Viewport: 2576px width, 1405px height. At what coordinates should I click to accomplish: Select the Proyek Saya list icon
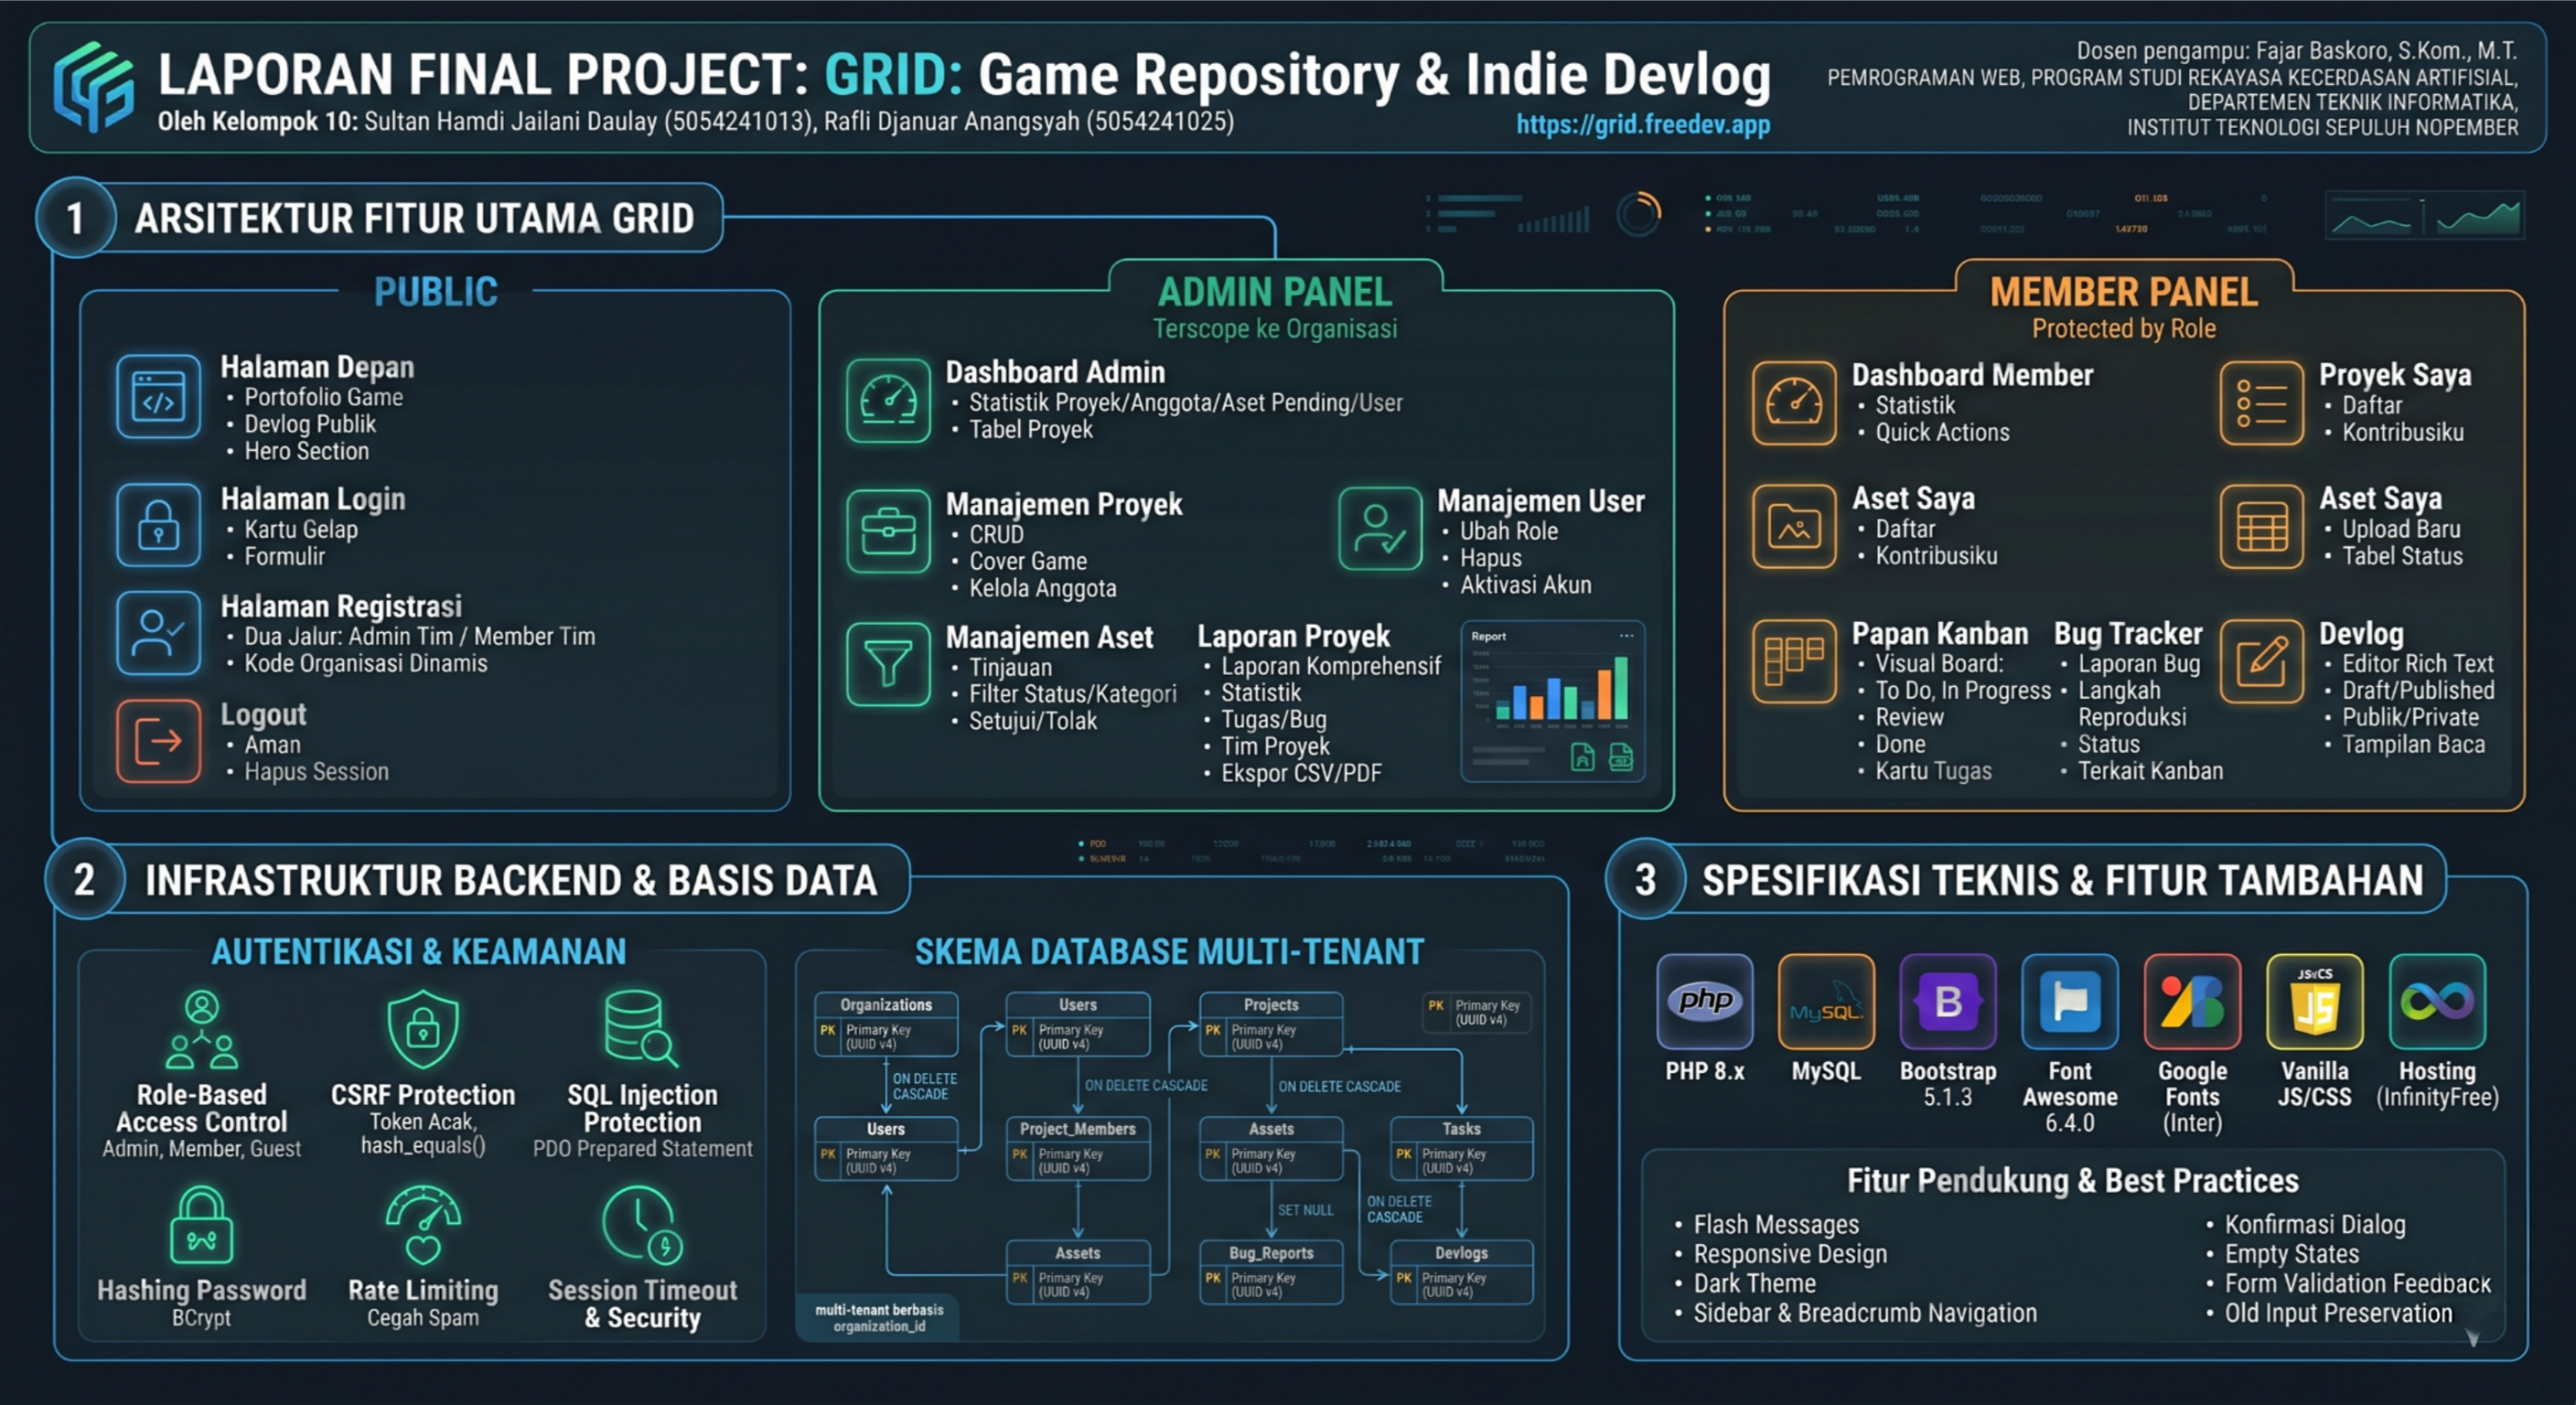click(2261, 403)
